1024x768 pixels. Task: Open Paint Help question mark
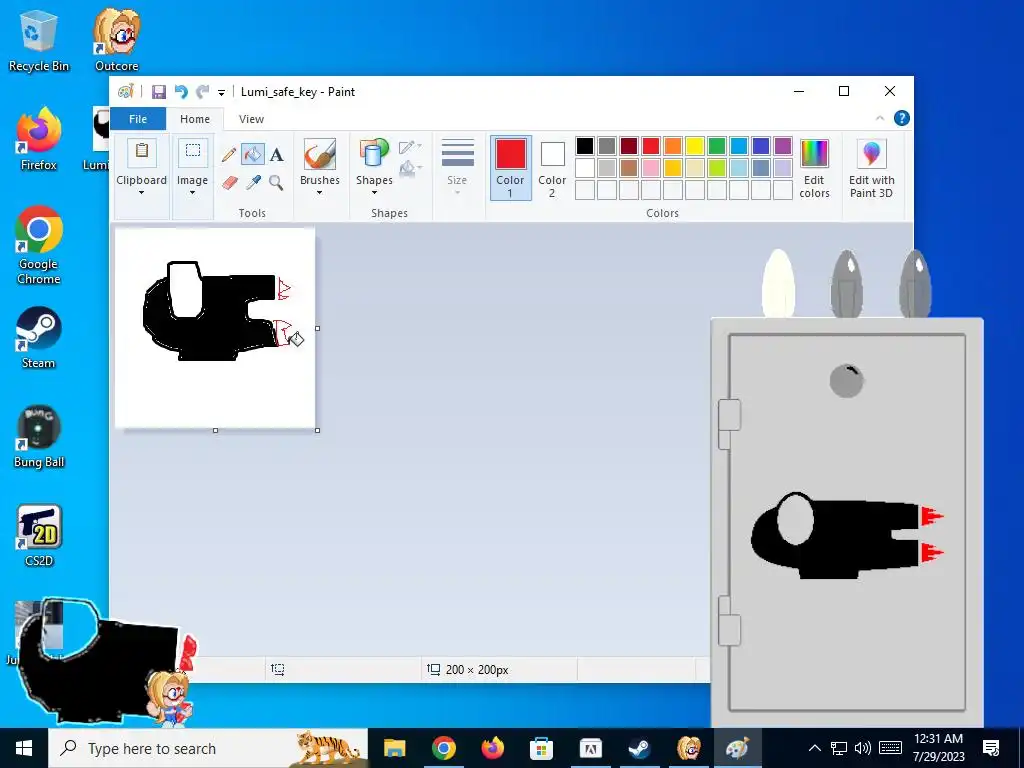click(x=902, y=118)
